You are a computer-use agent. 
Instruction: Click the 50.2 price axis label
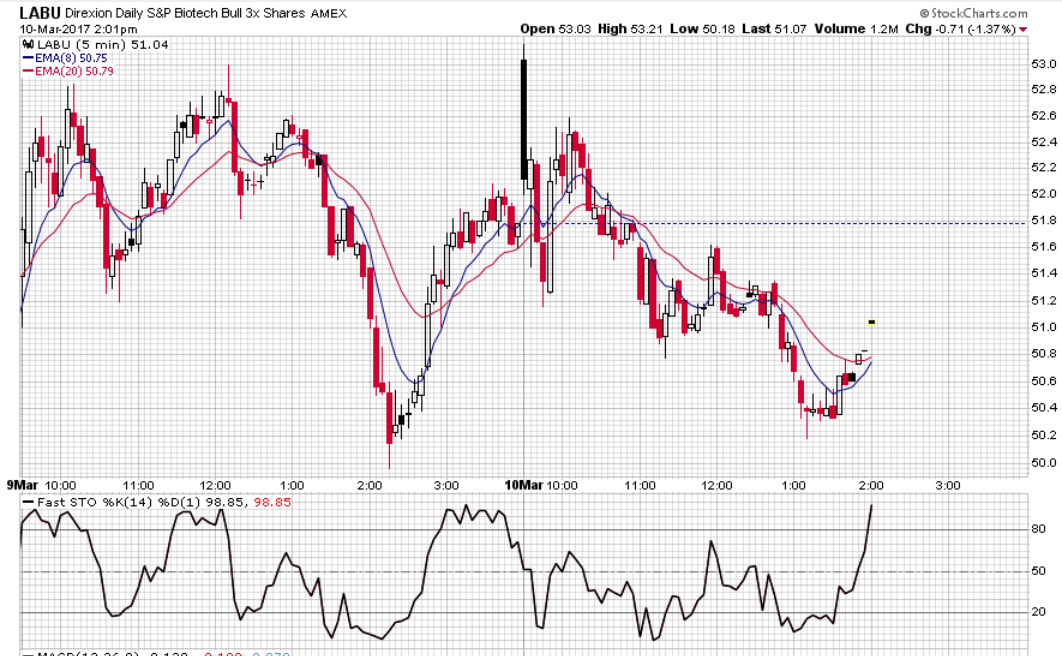pyautogui.click(x=1043, y=435)
